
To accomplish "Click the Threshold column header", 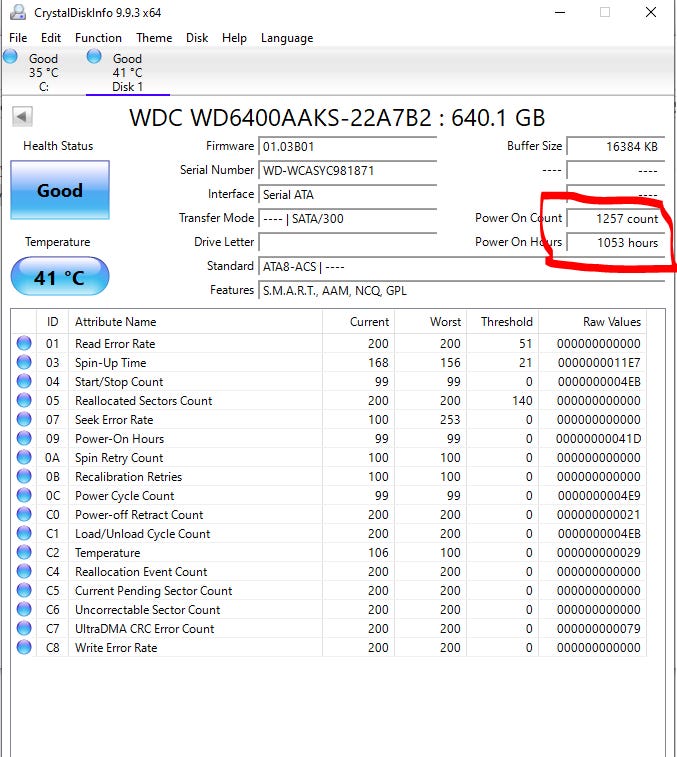I will pos(502,322).
